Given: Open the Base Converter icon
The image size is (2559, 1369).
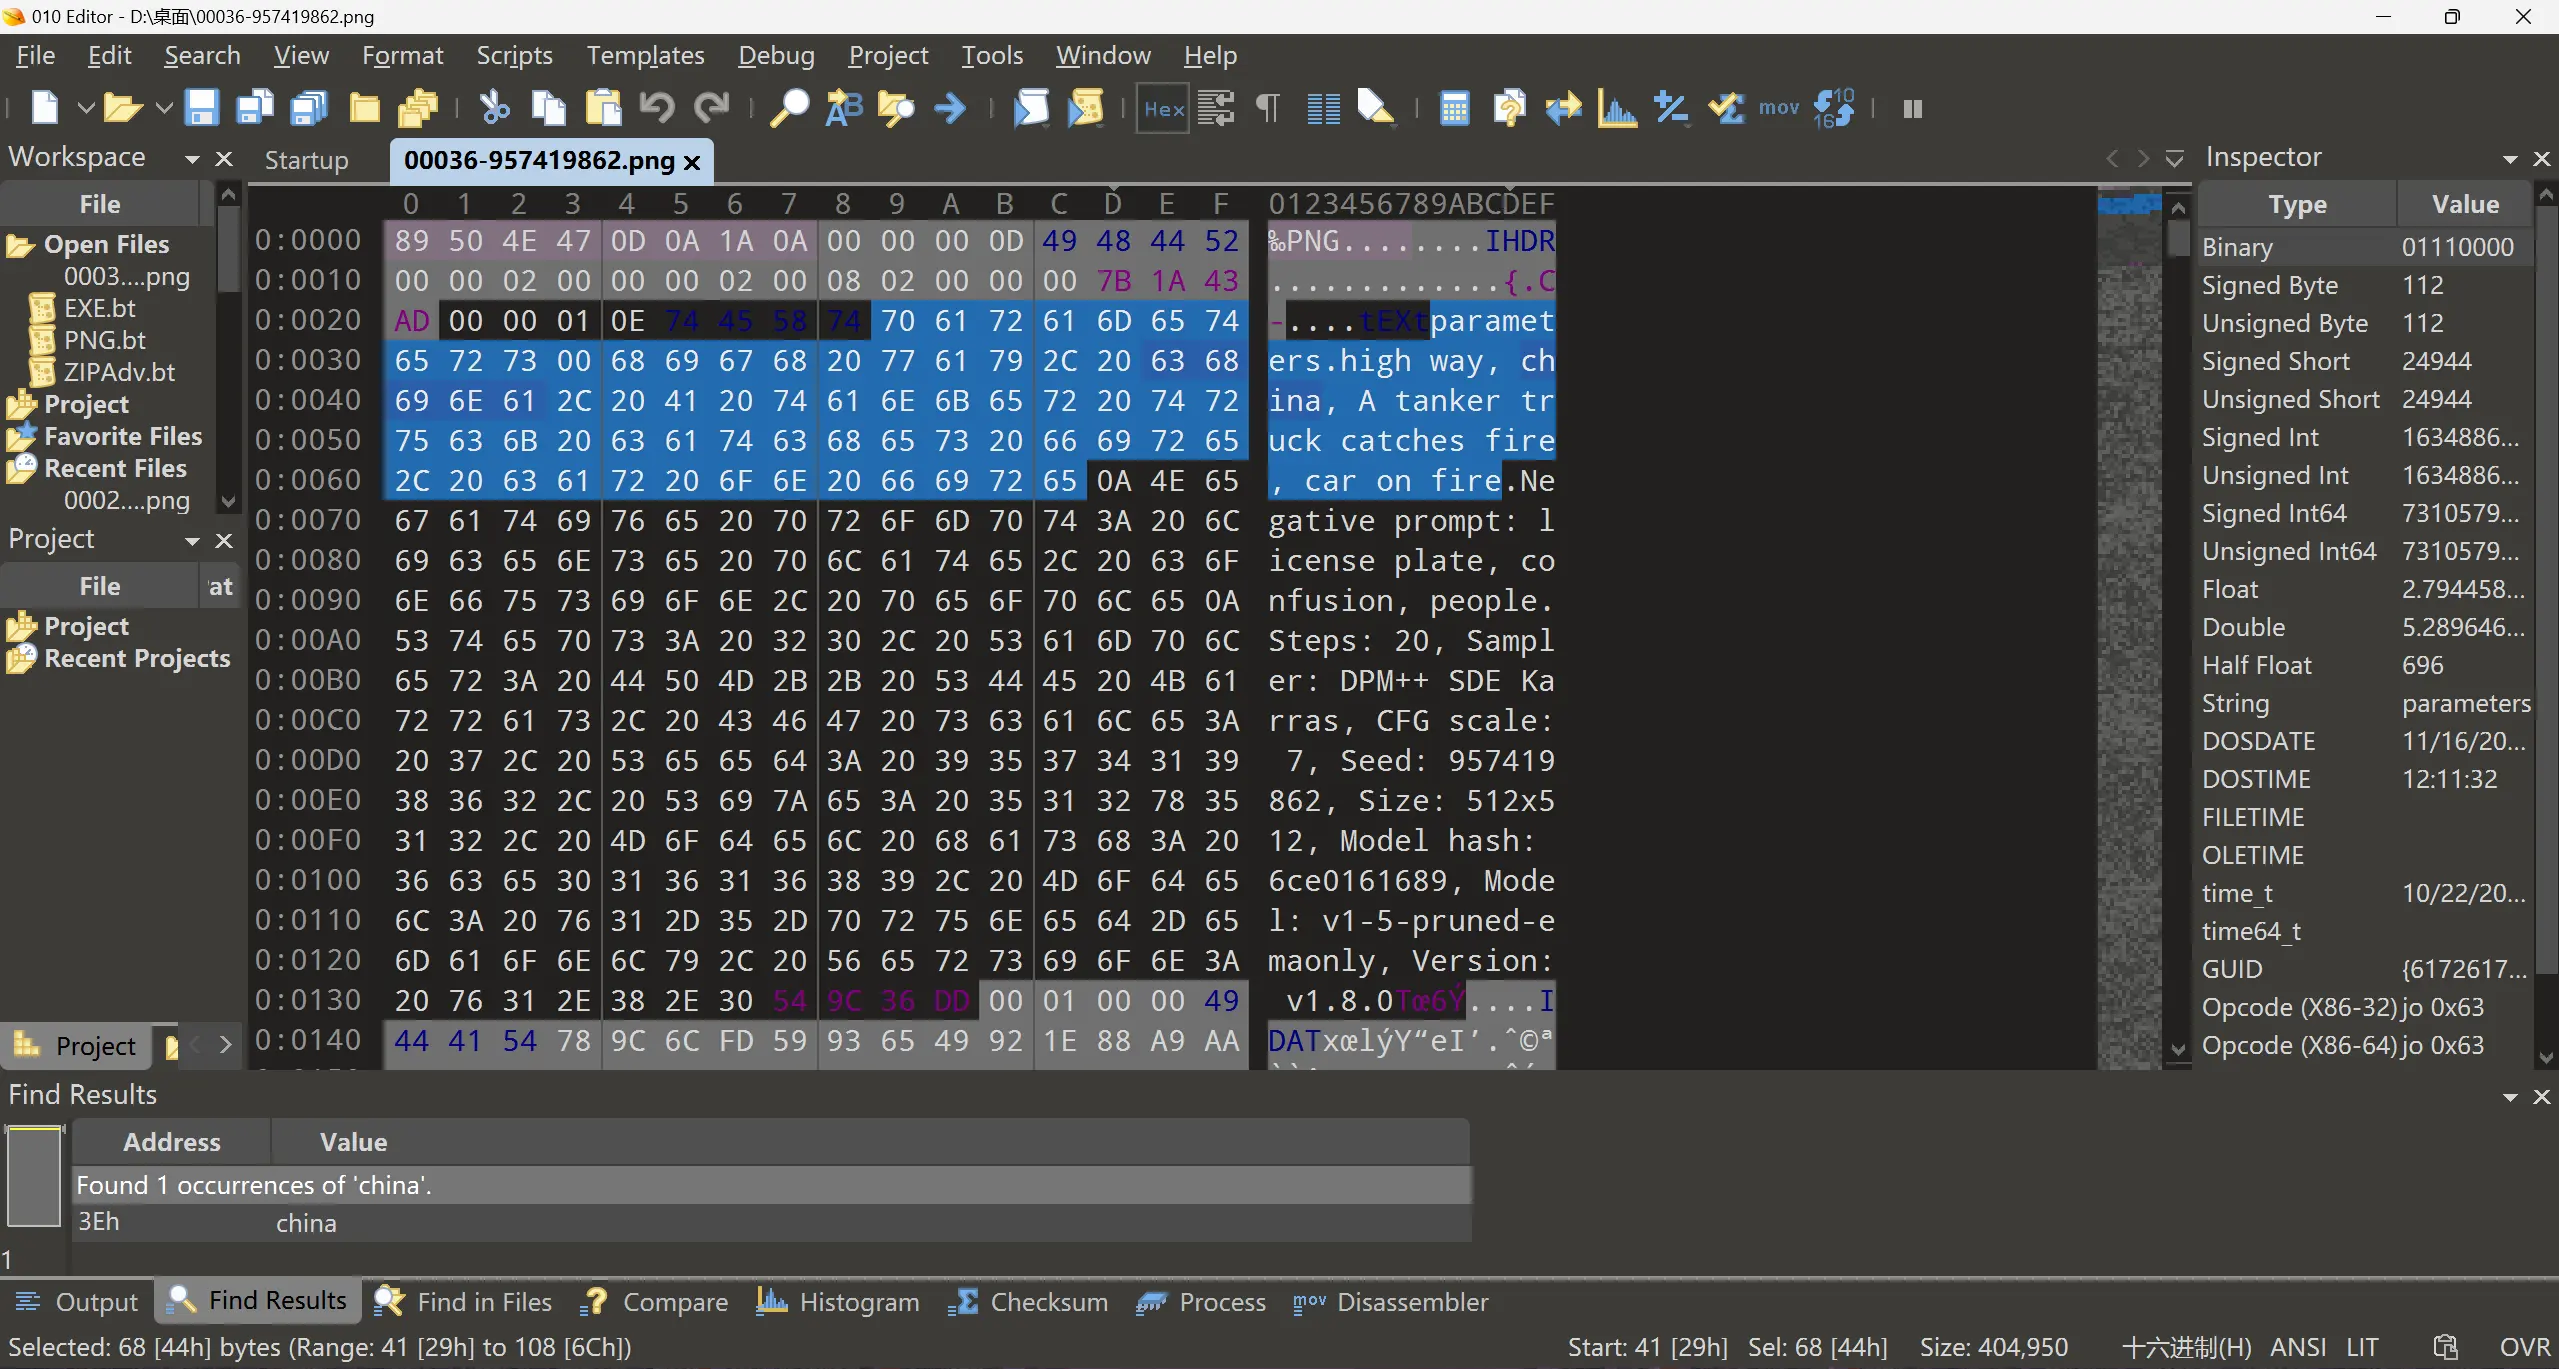Looking at the screenshot, I should tap(1834, 108).
